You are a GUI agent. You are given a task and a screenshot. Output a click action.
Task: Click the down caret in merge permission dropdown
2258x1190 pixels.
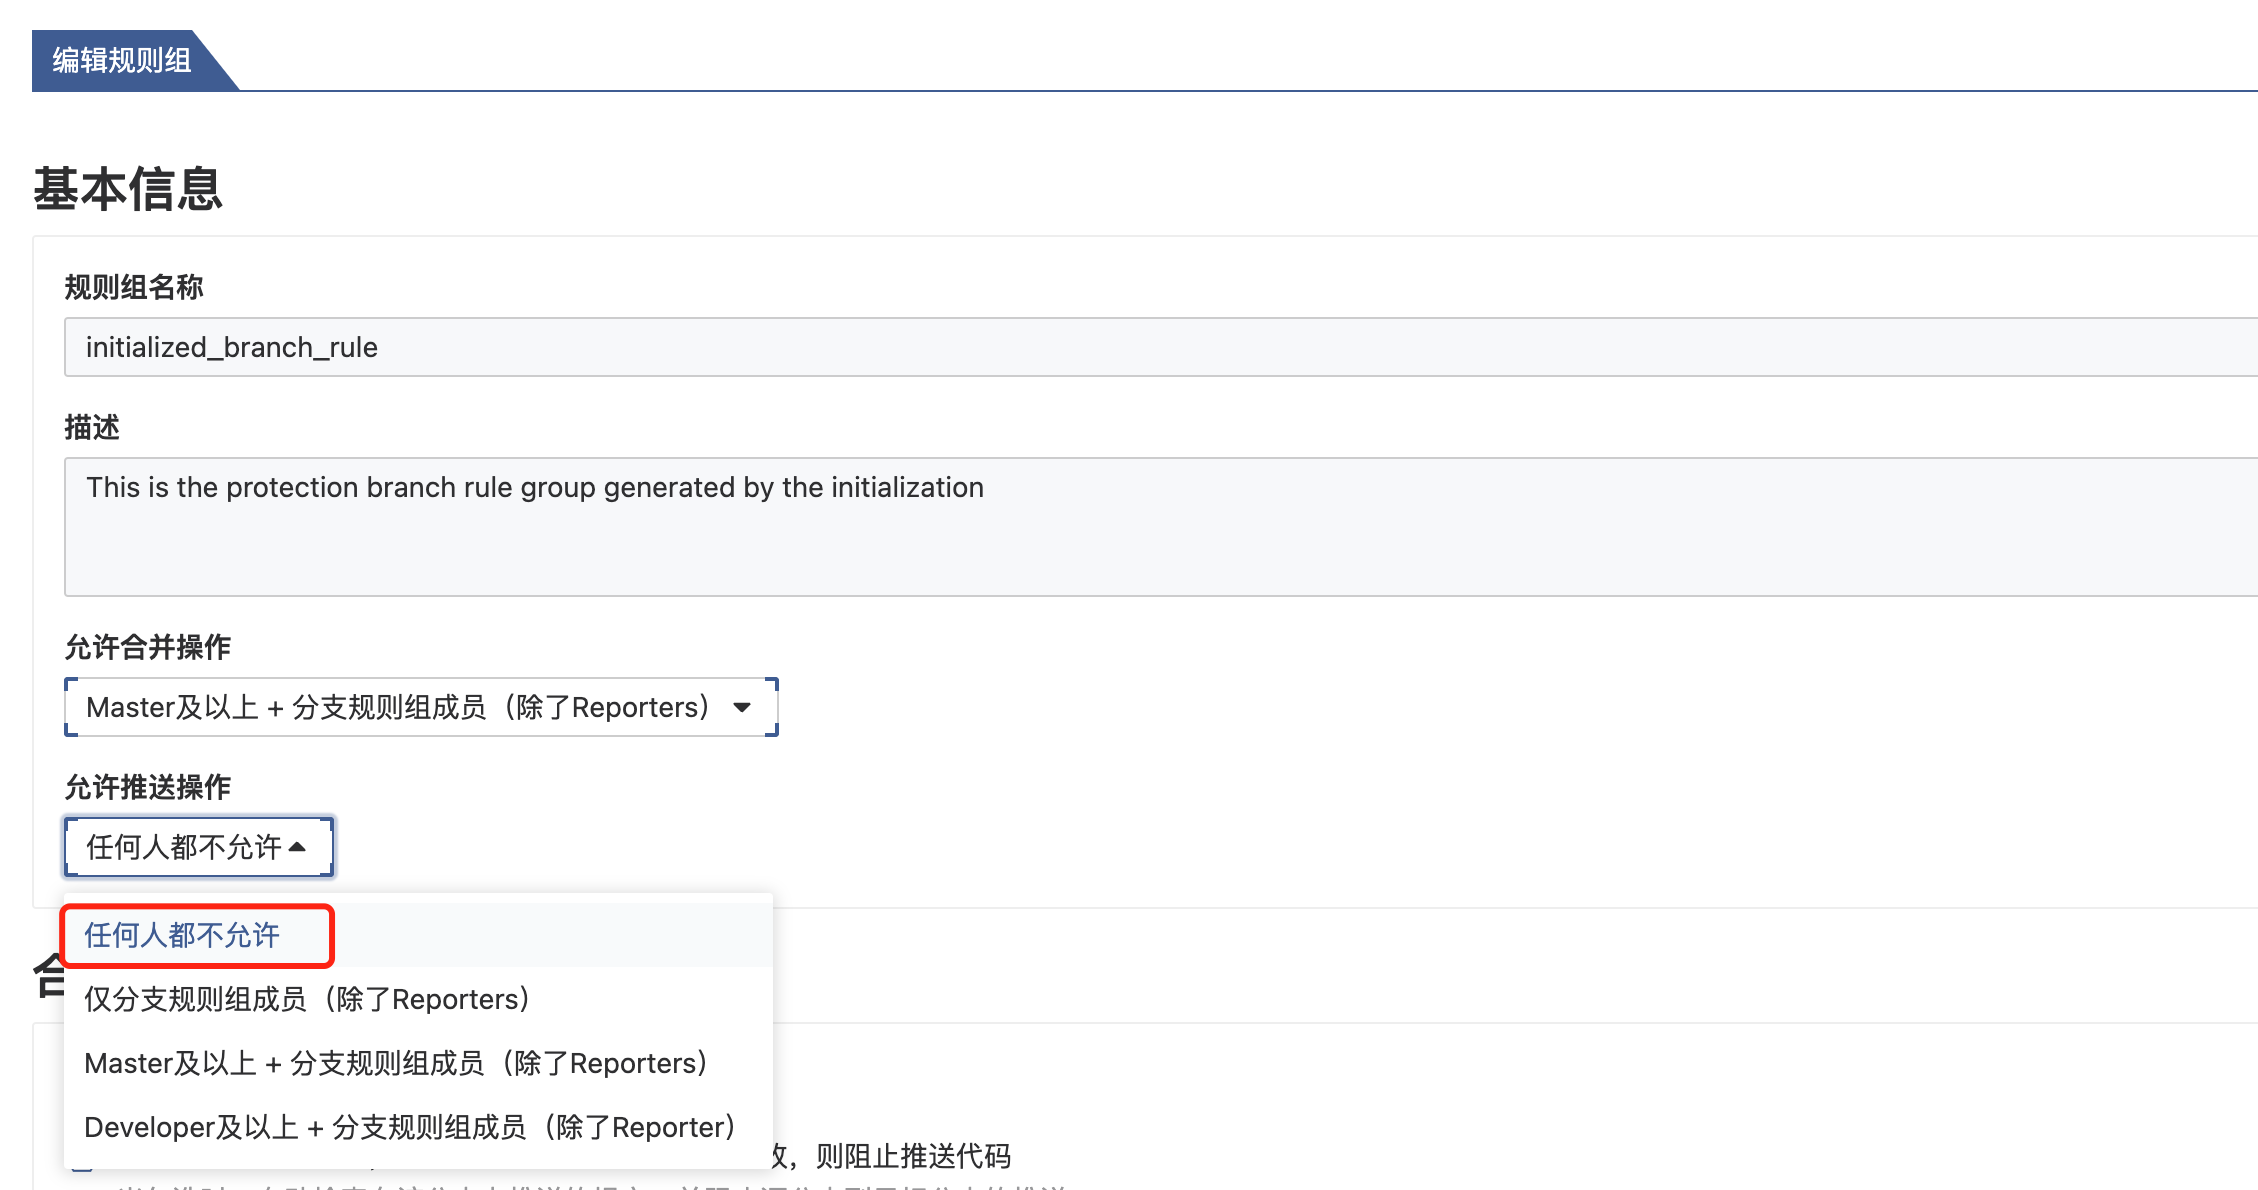742,707
